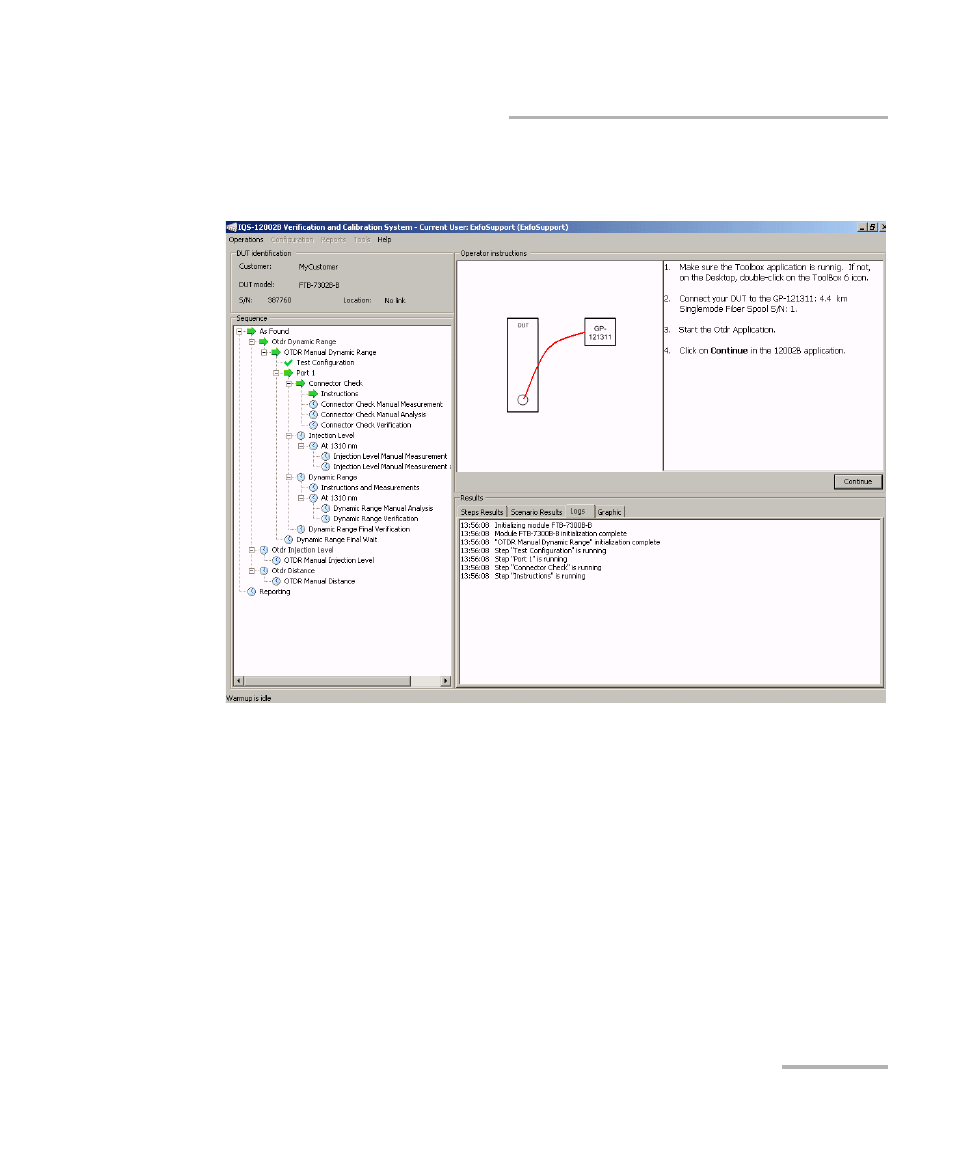Collapse the Otdr Dynamic Range node

click(252, 342)
